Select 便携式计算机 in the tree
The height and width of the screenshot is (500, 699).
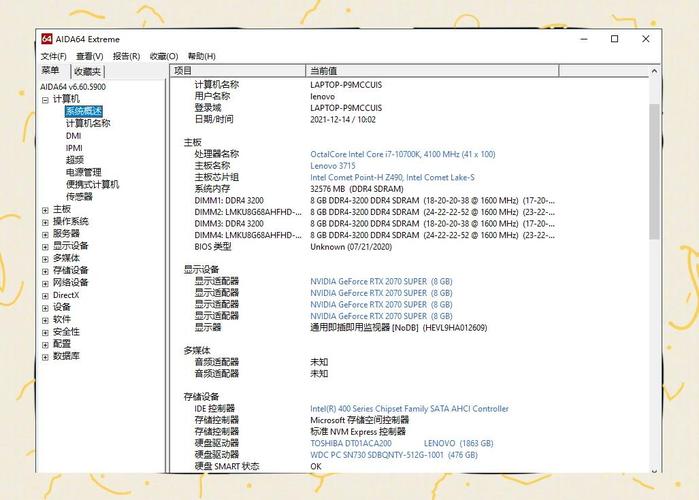coord(92,184)
